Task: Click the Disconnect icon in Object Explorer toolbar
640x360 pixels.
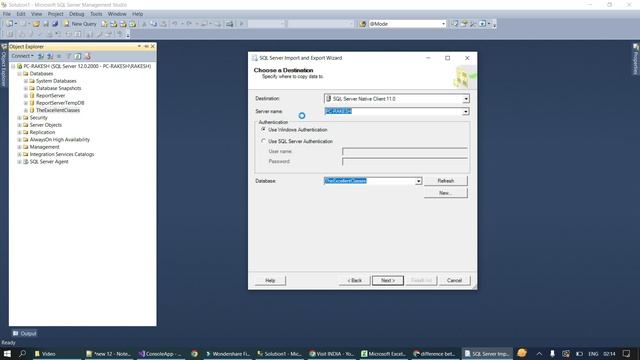Action: click(50, 56)
